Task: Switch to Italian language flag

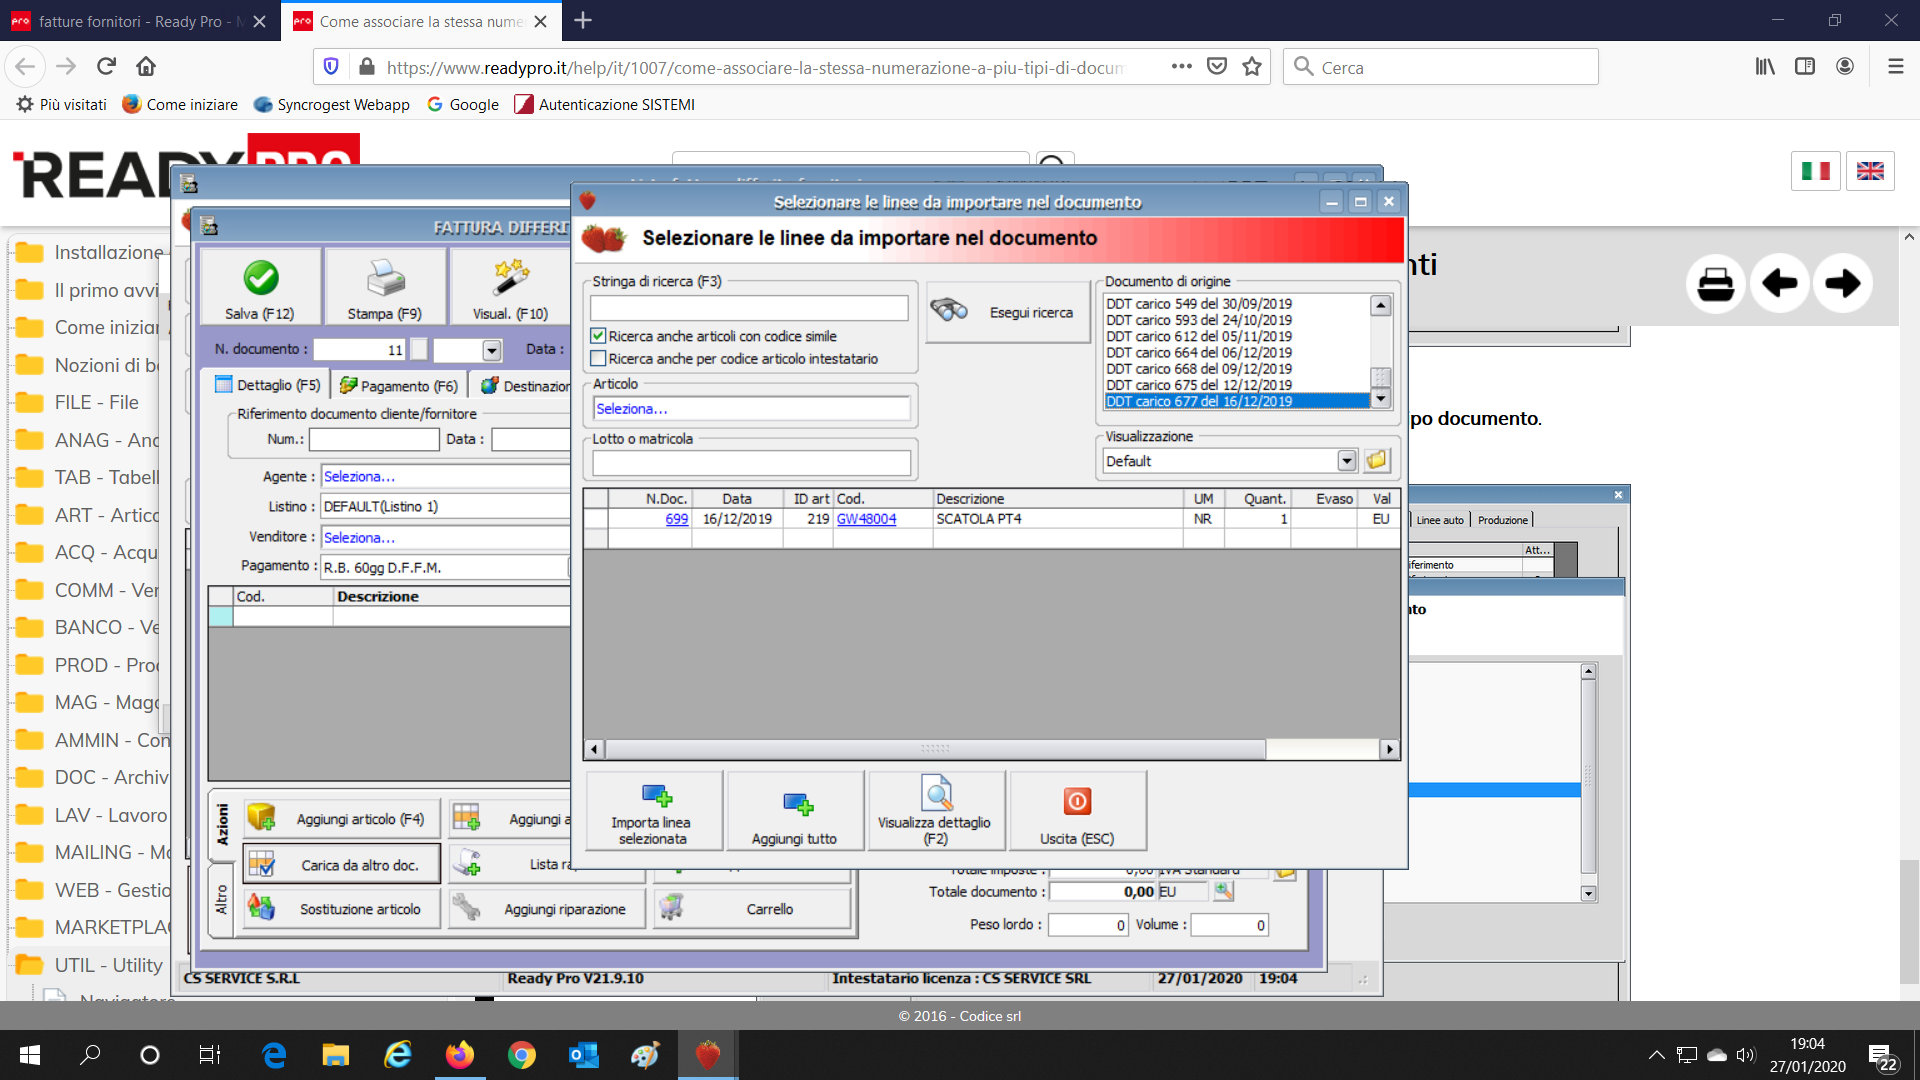Action: pyautogui.click(x=1816, y=171)
